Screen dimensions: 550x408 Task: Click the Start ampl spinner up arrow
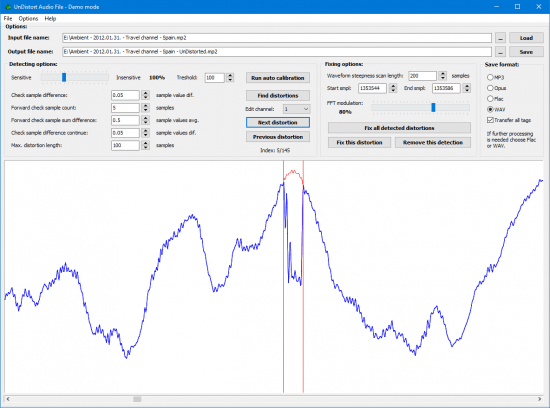click(x=393, y=86)
